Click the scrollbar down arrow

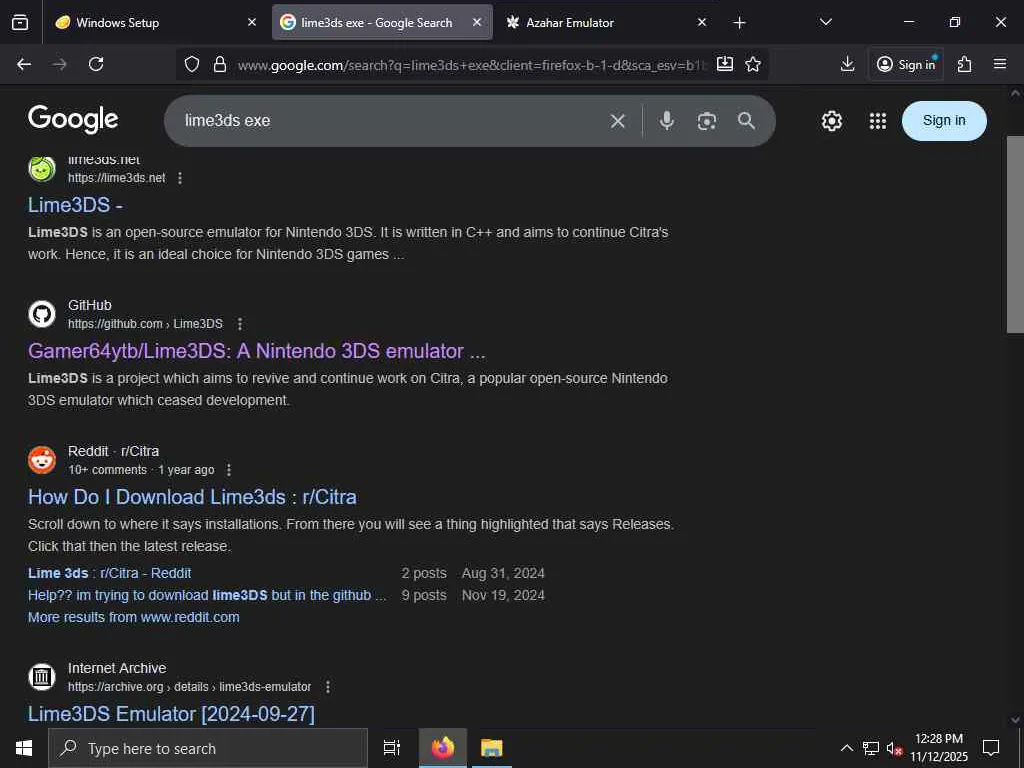(1015, 720)
